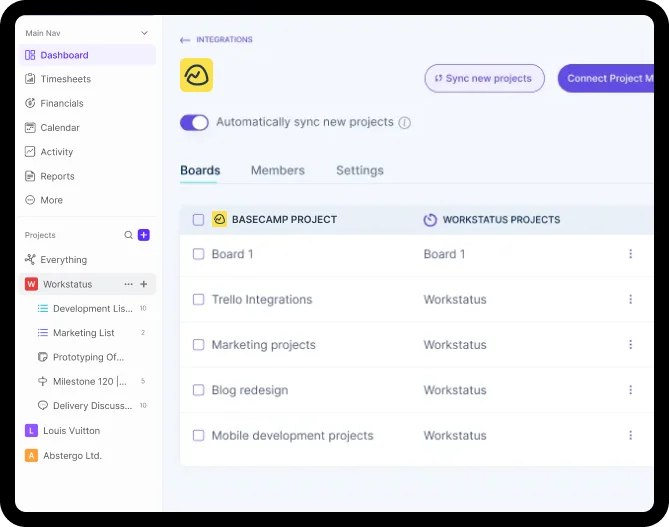Click Workstatus cell in Blog redesign row

[x=455, y=390]
